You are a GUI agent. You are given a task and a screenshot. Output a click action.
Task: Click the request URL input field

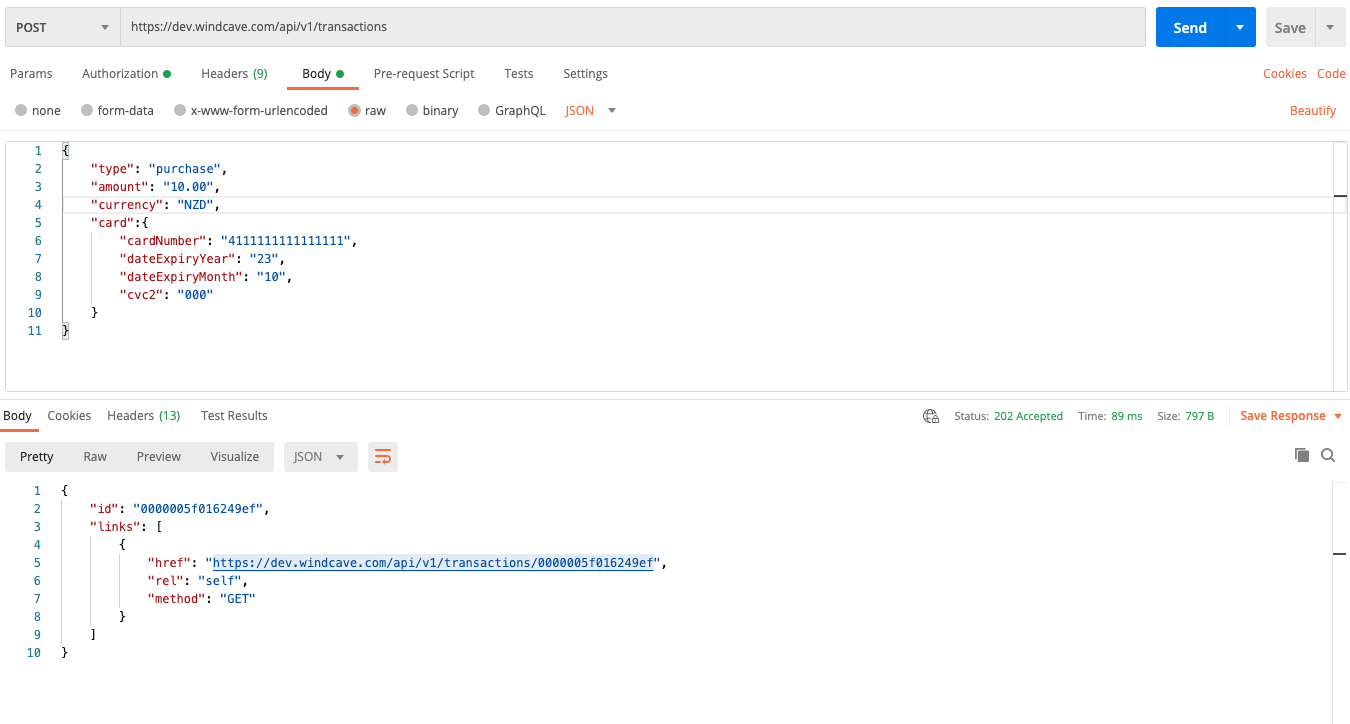point(633,27)
